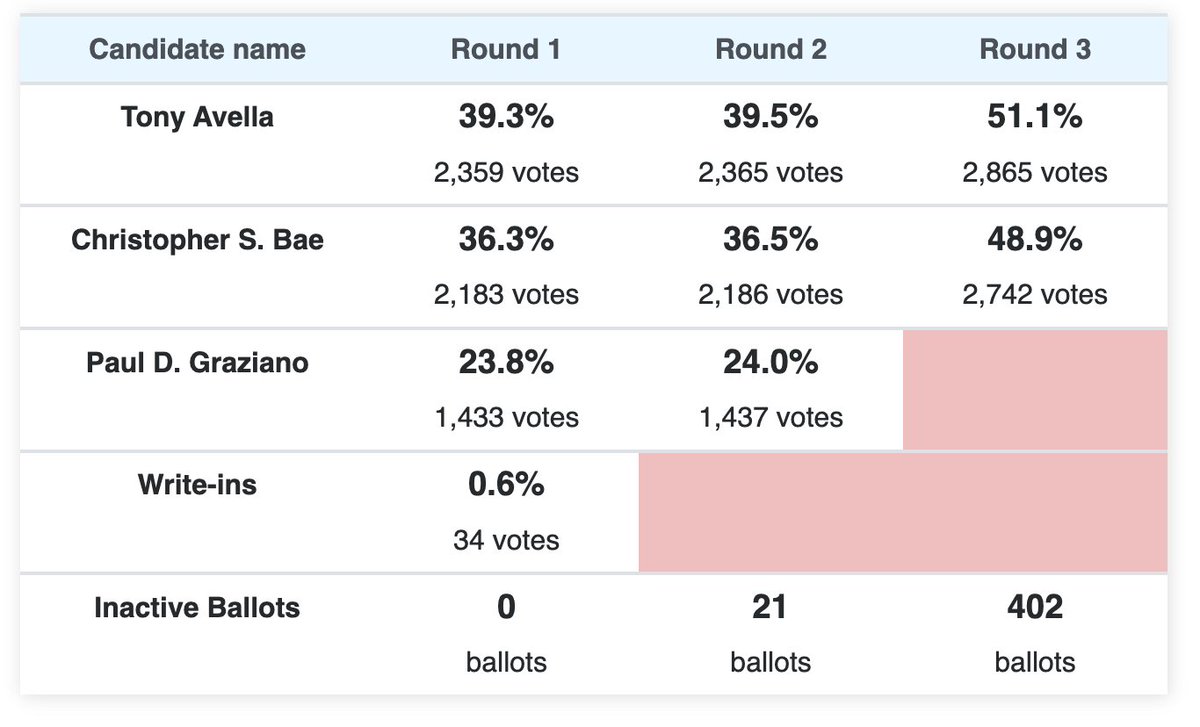Screen dimensions: 1200x727
Task: Click the Round 2 column header
Action: coord(770,50)
